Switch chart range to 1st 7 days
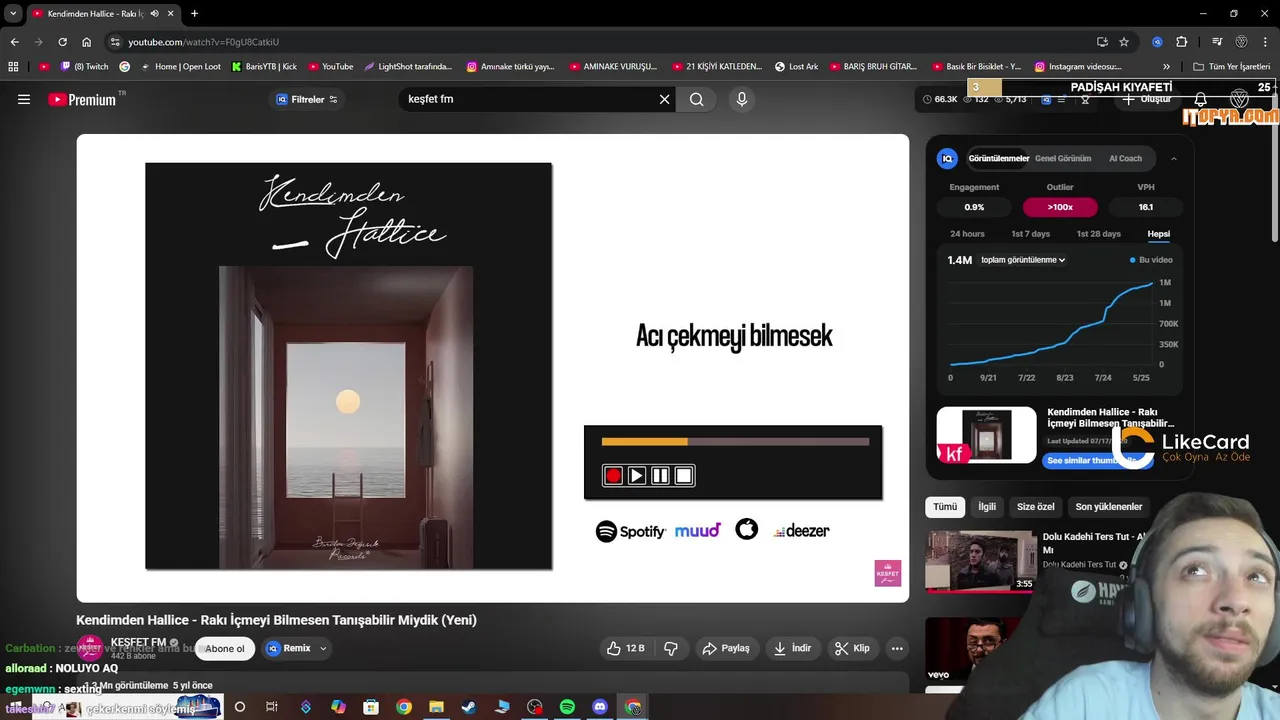Image resolution: width=1280 pixels, height=720 pixels. pyautogui.click(x=1030, y=234)
